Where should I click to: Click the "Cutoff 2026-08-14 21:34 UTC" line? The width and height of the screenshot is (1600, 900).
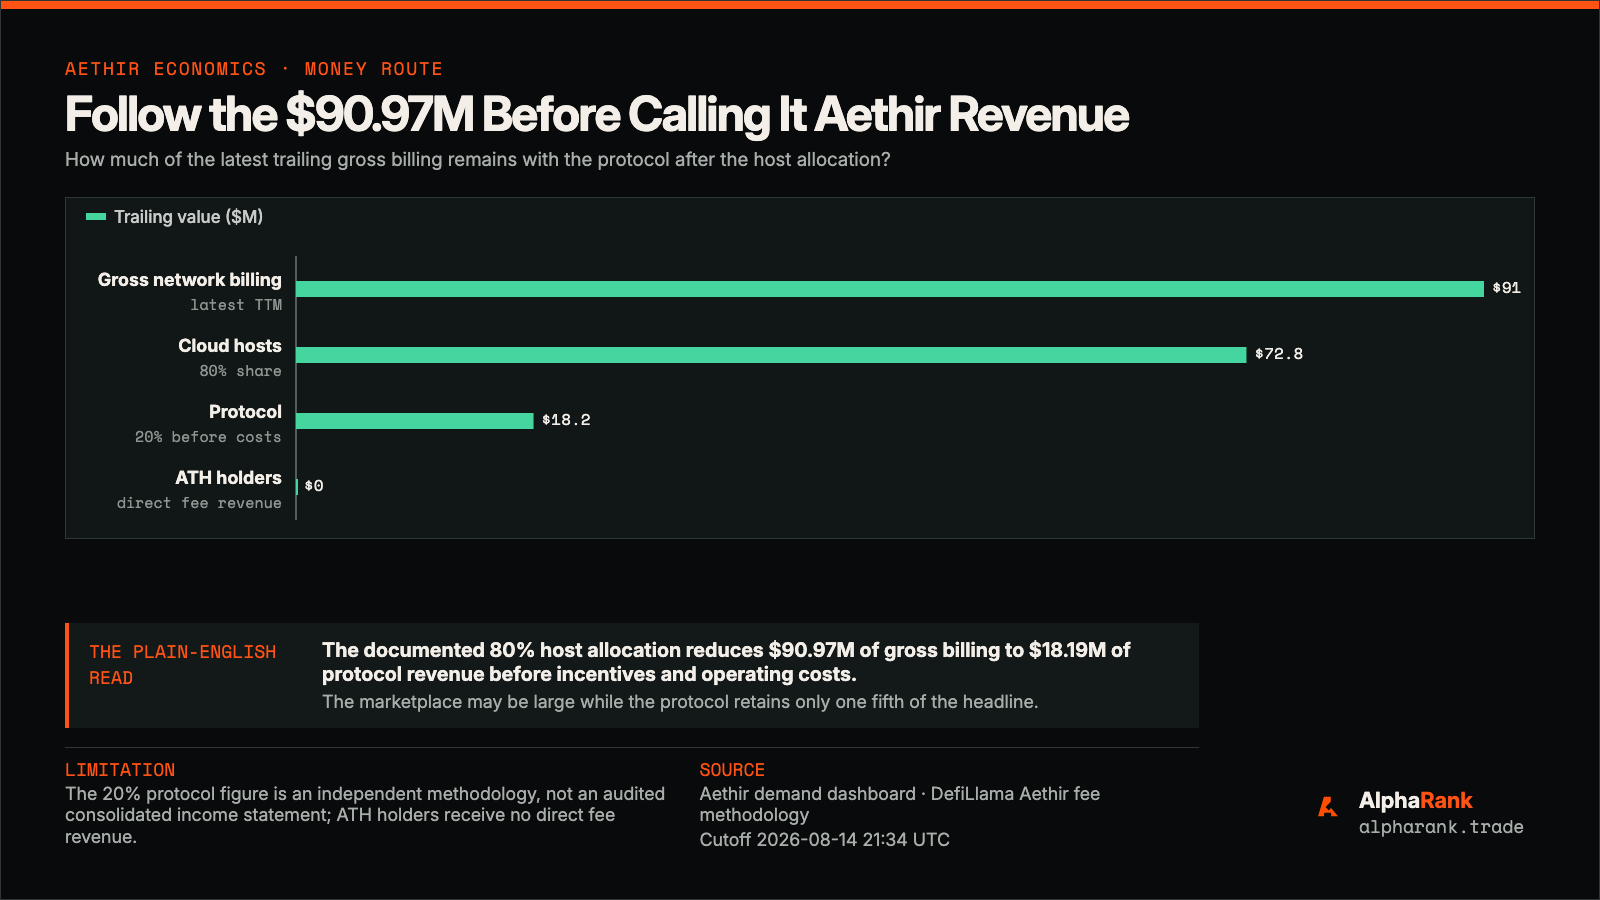tap(825, 840)
